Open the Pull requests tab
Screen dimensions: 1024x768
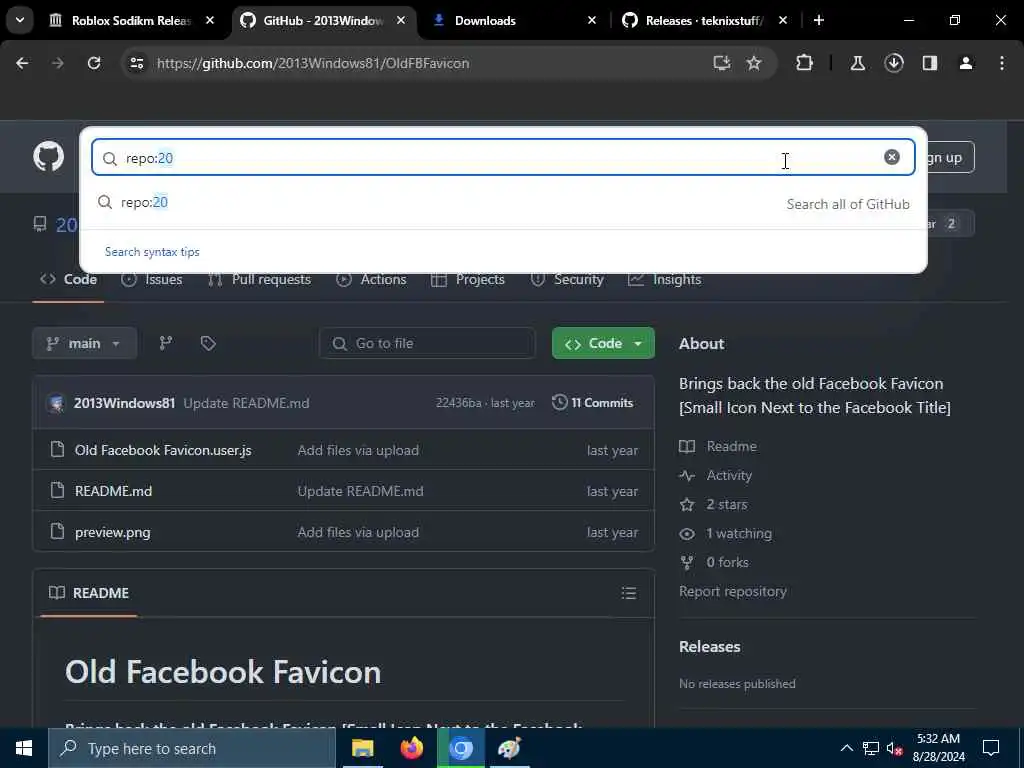pyautogui.click(x=259, y=280)
